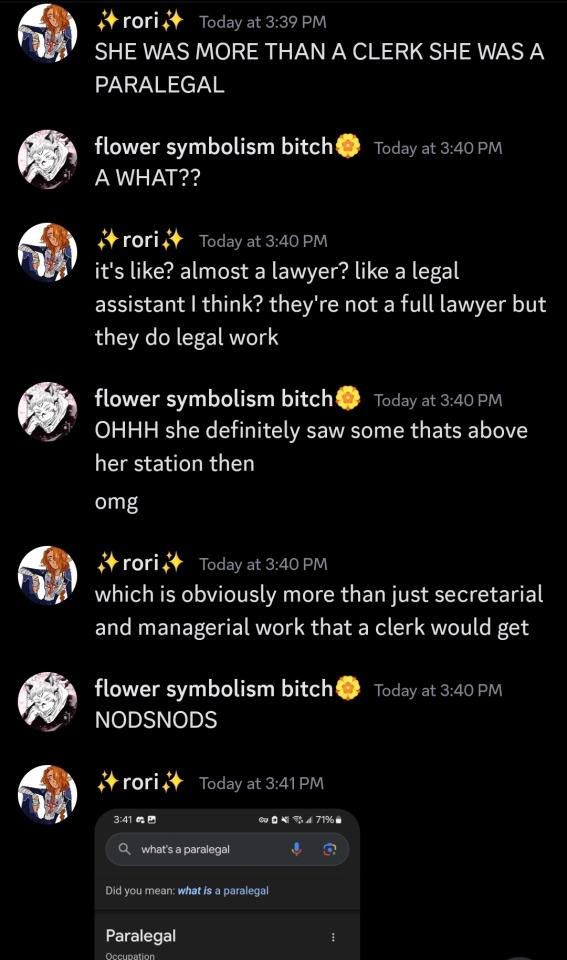This screenshot has width=567, height=960.
Task: Tap avatar beside the NODSNODS message
Action: (x=48, y=700)
